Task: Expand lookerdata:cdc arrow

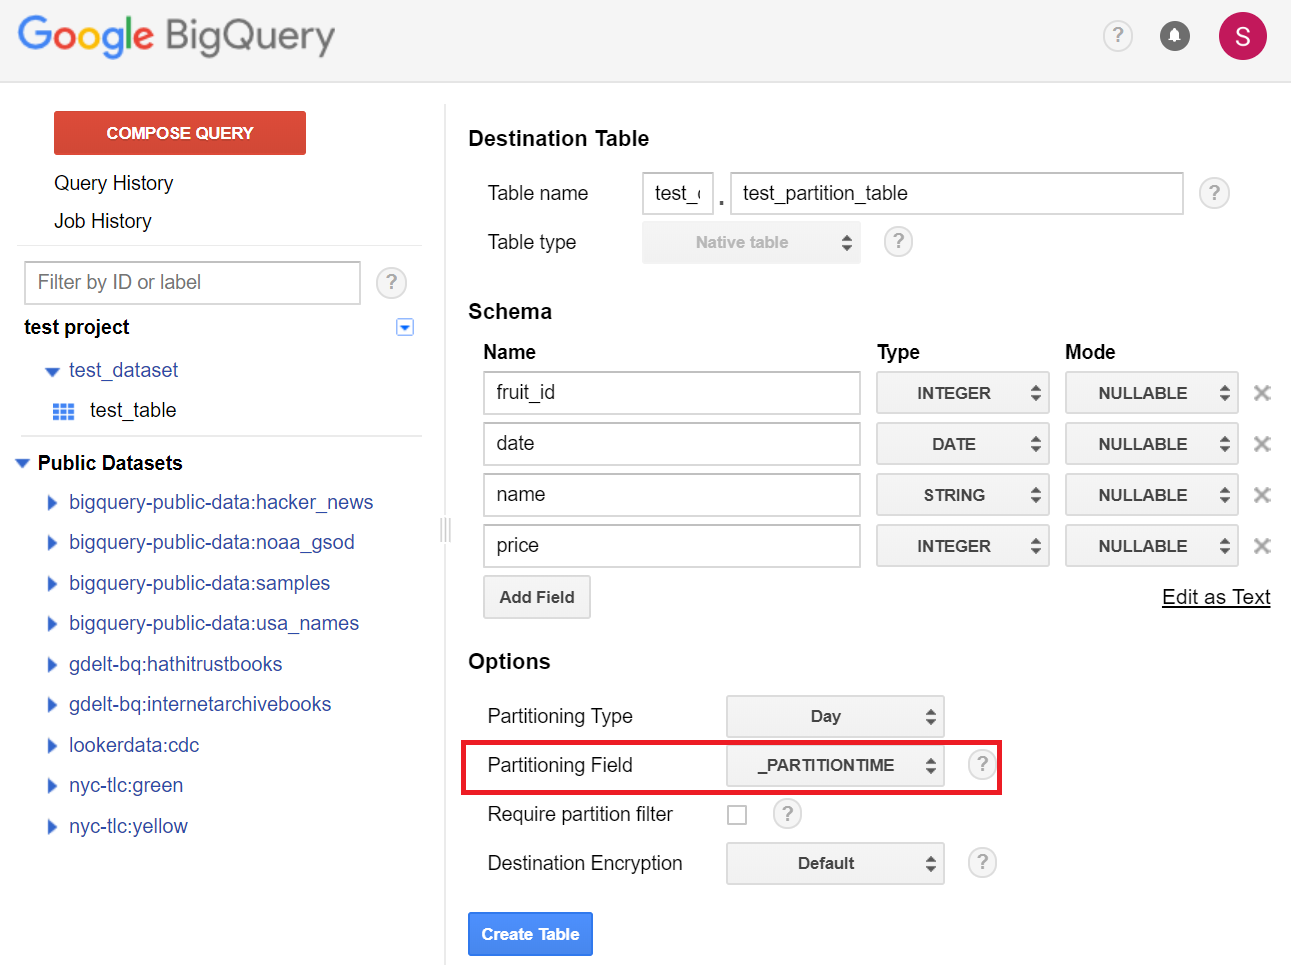Action: click(x=52, y=746)
